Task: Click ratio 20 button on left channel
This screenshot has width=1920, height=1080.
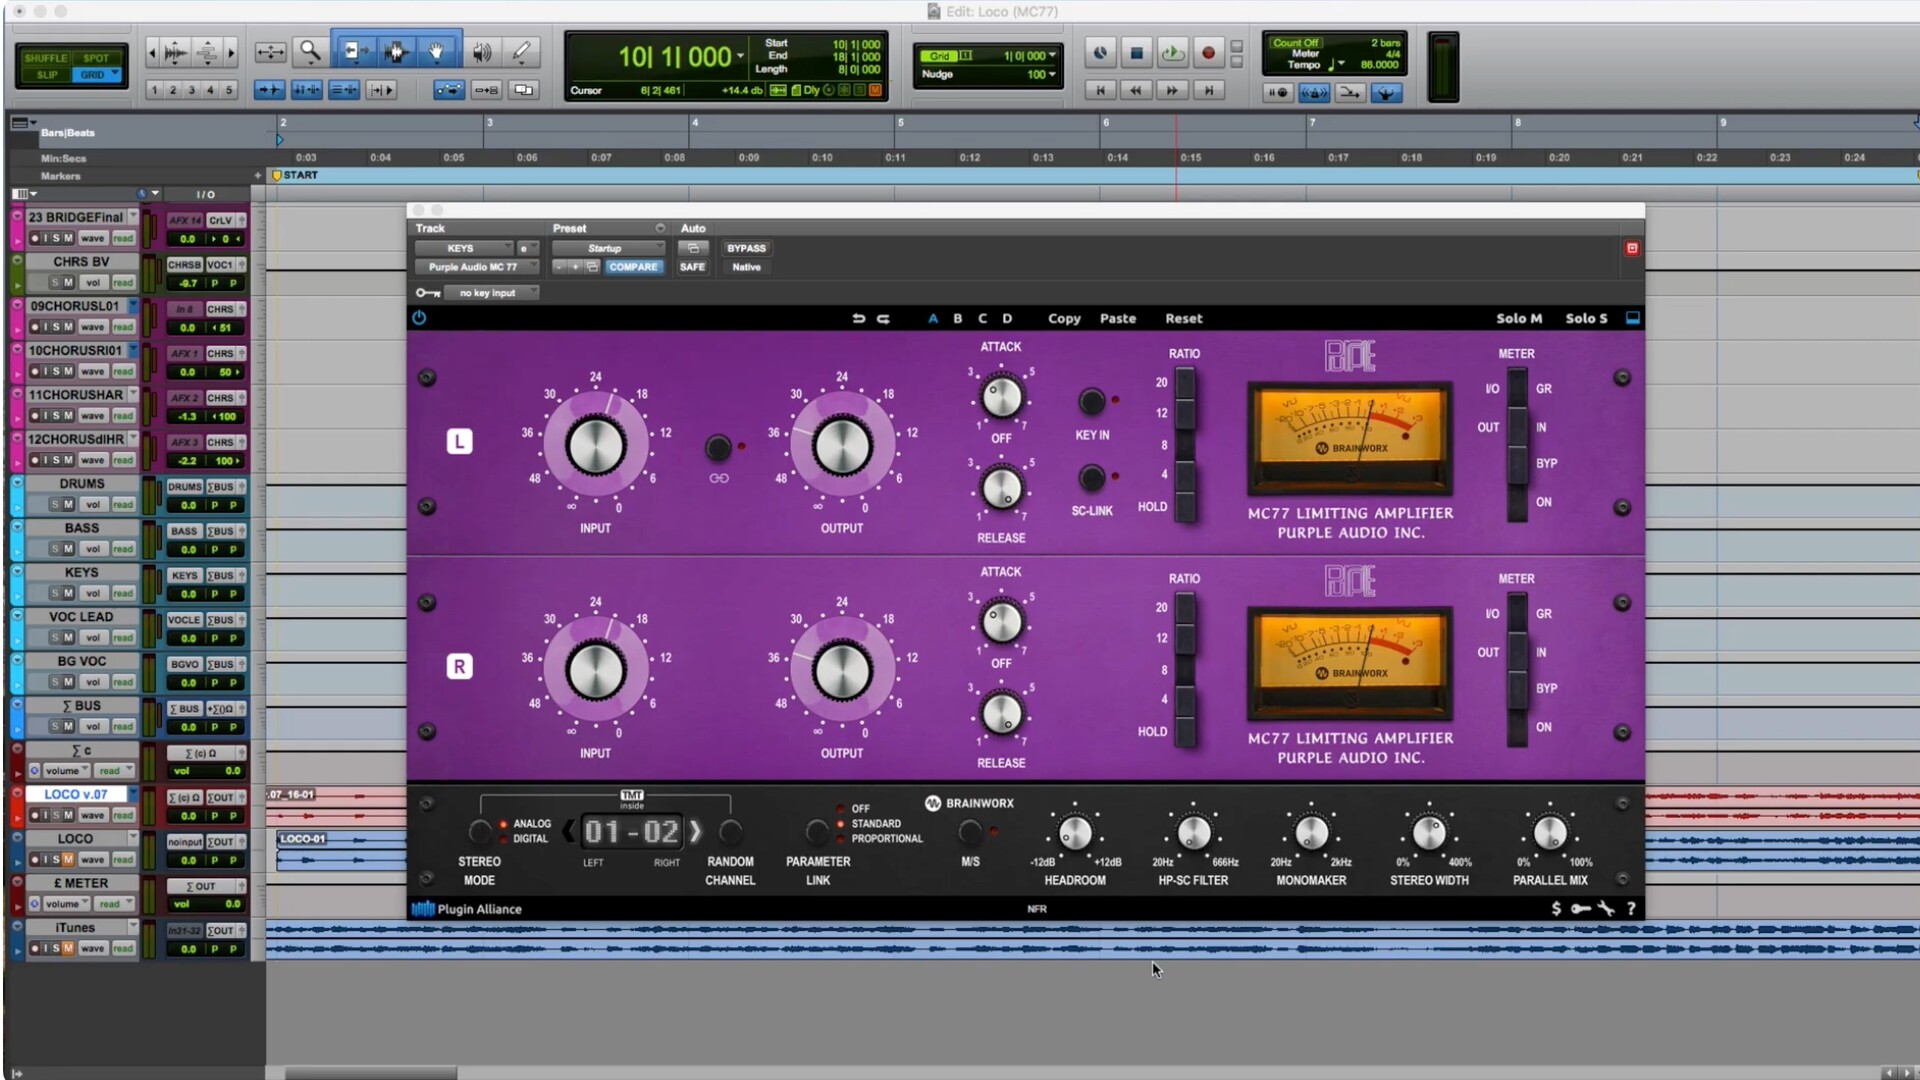Action: pyautogui.click(x=1185, y=383)
